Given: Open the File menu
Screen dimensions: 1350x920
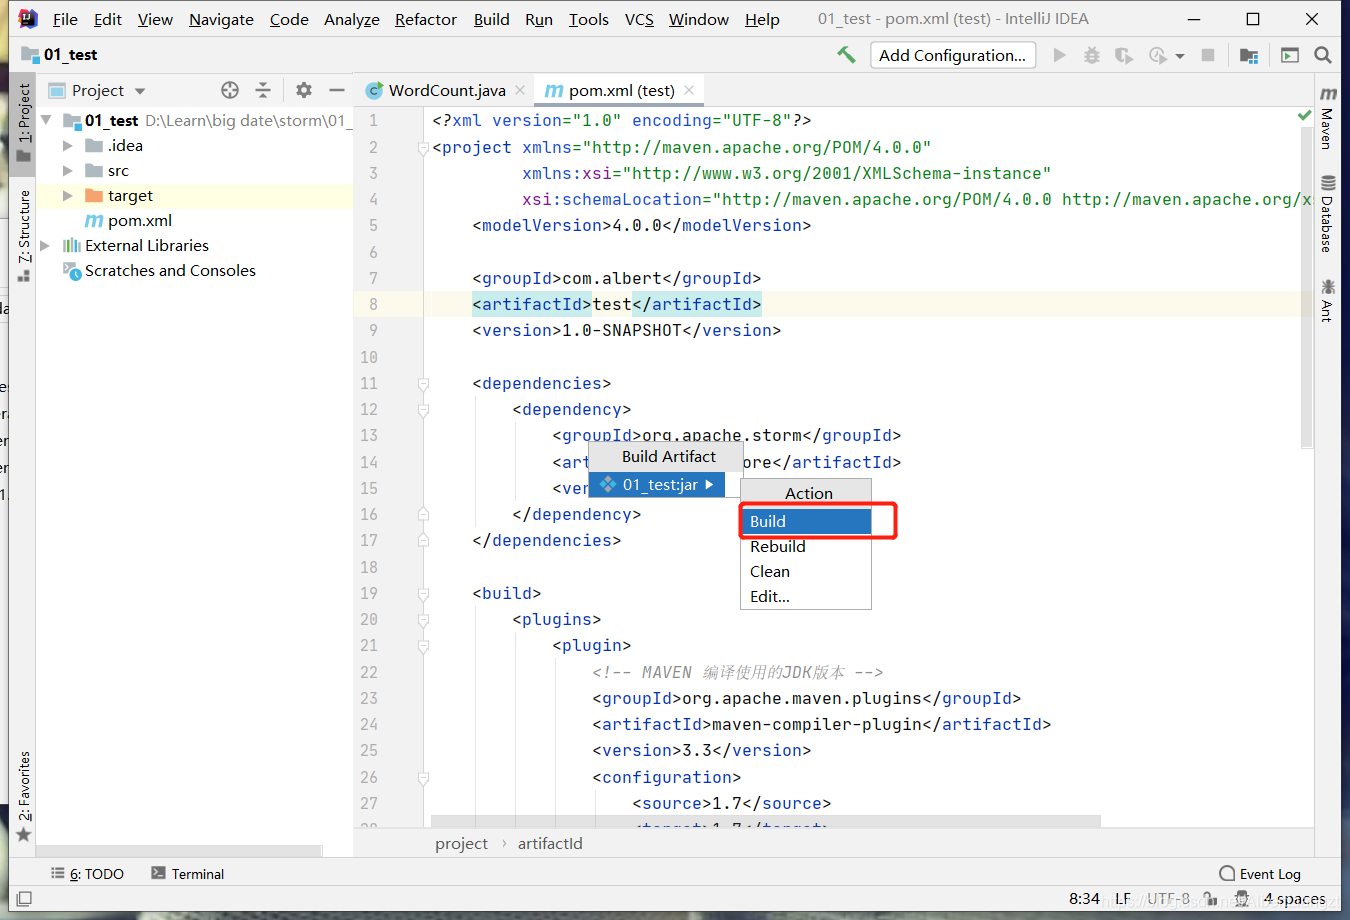Looking at the screenshot, I should pos(65,19).
